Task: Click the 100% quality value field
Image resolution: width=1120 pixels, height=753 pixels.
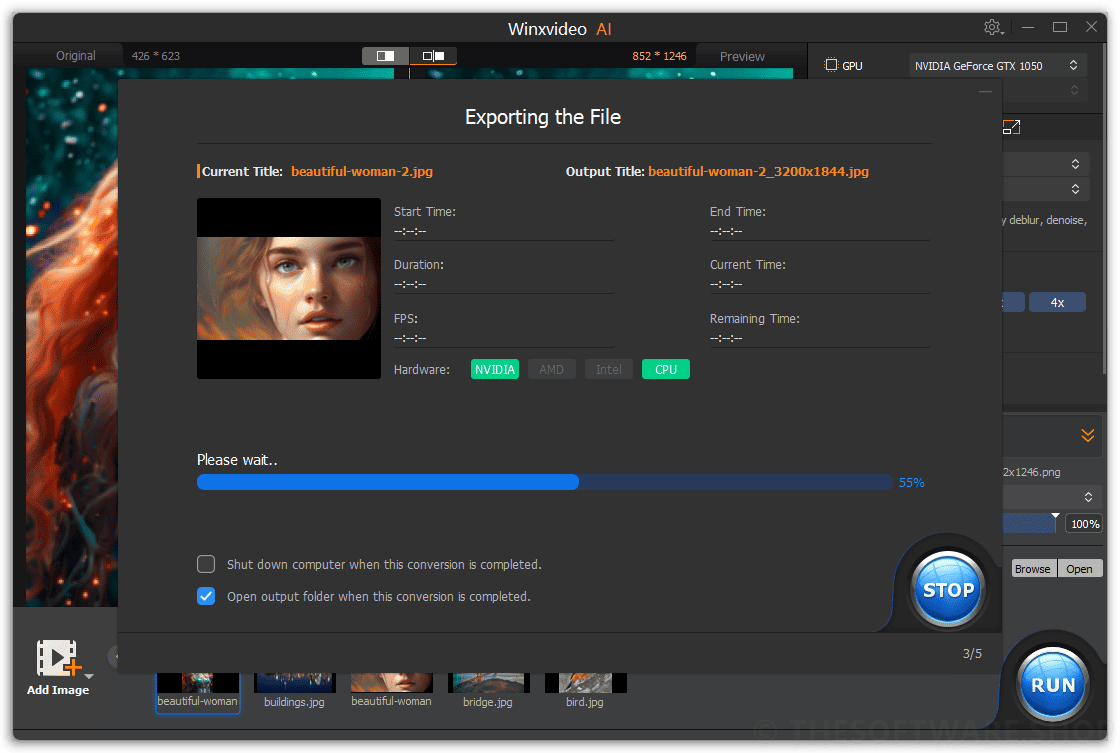Action: (1084, 524)
